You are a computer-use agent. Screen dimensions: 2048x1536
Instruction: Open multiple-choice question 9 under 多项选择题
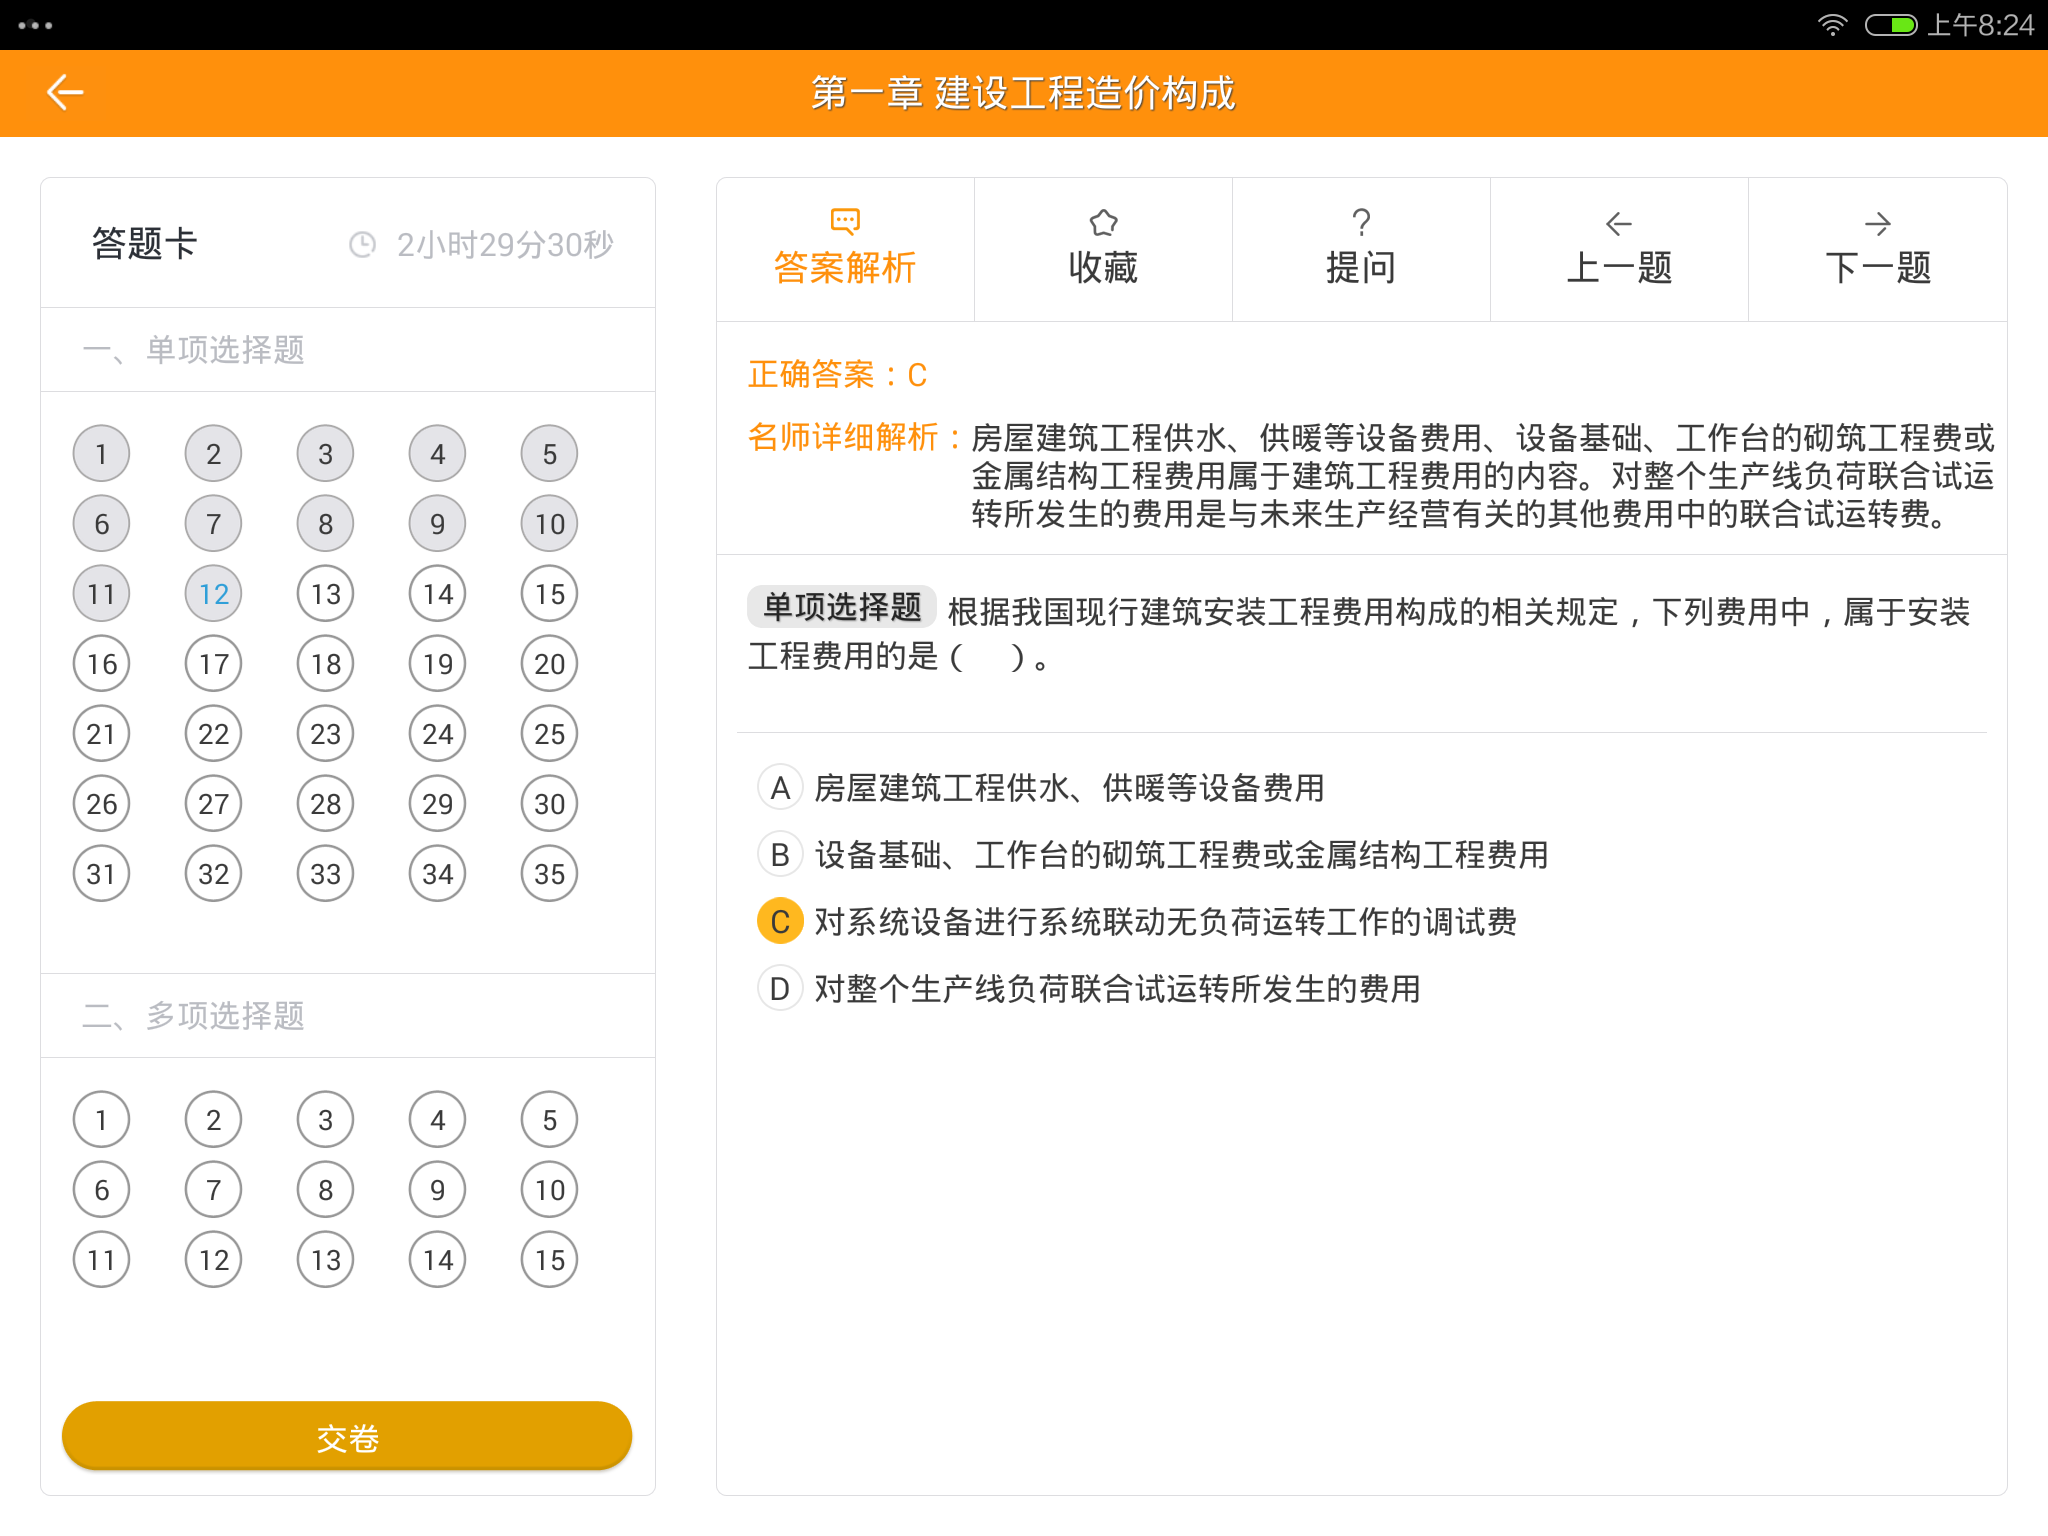coord(437,1190)
